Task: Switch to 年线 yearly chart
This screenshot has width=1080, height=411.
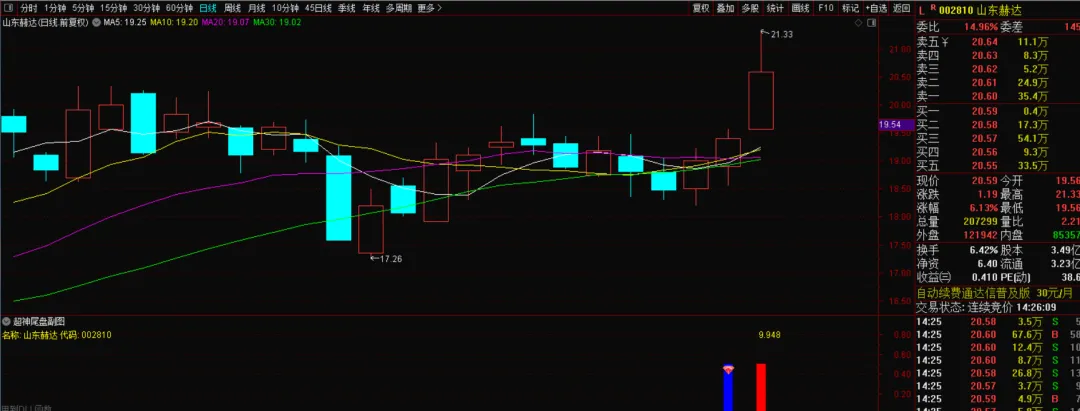Action: (x=371, y=8)
